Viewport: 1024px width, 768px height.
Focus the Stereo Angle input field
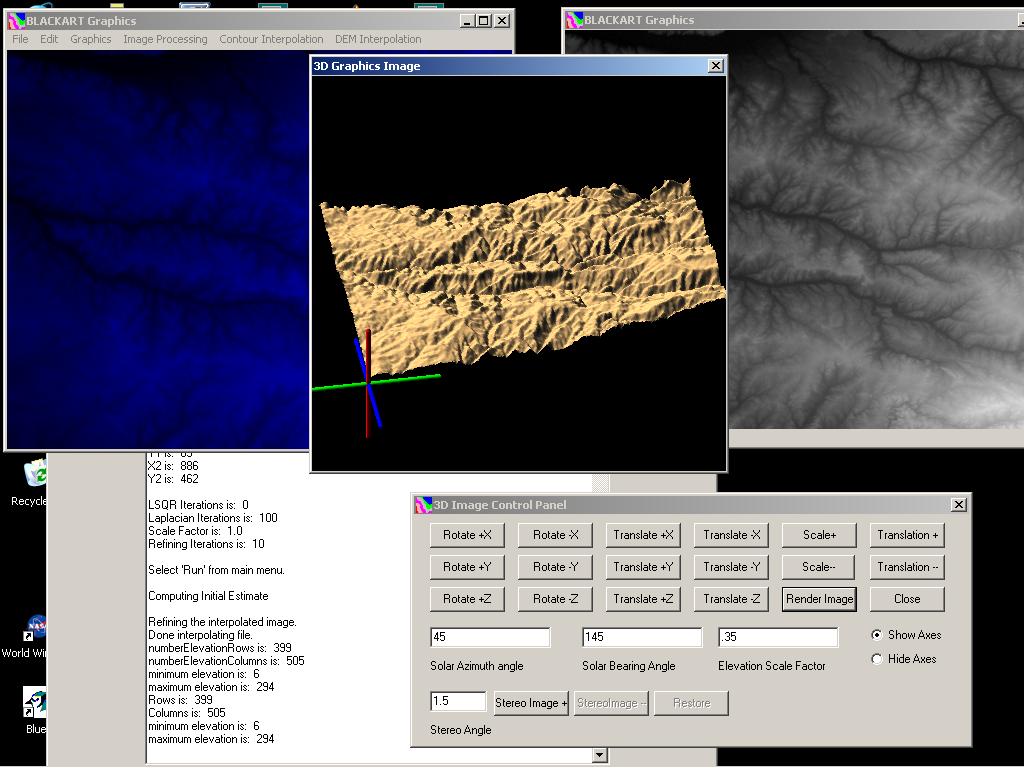pos(458,701)
